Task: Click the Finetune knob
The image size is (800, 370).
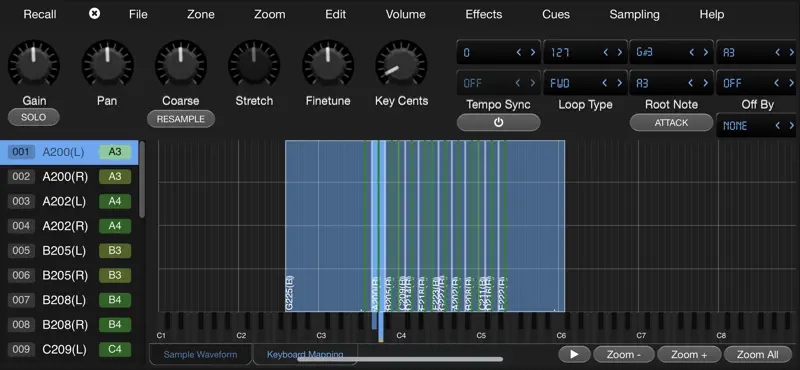Action: pos(328,66)
